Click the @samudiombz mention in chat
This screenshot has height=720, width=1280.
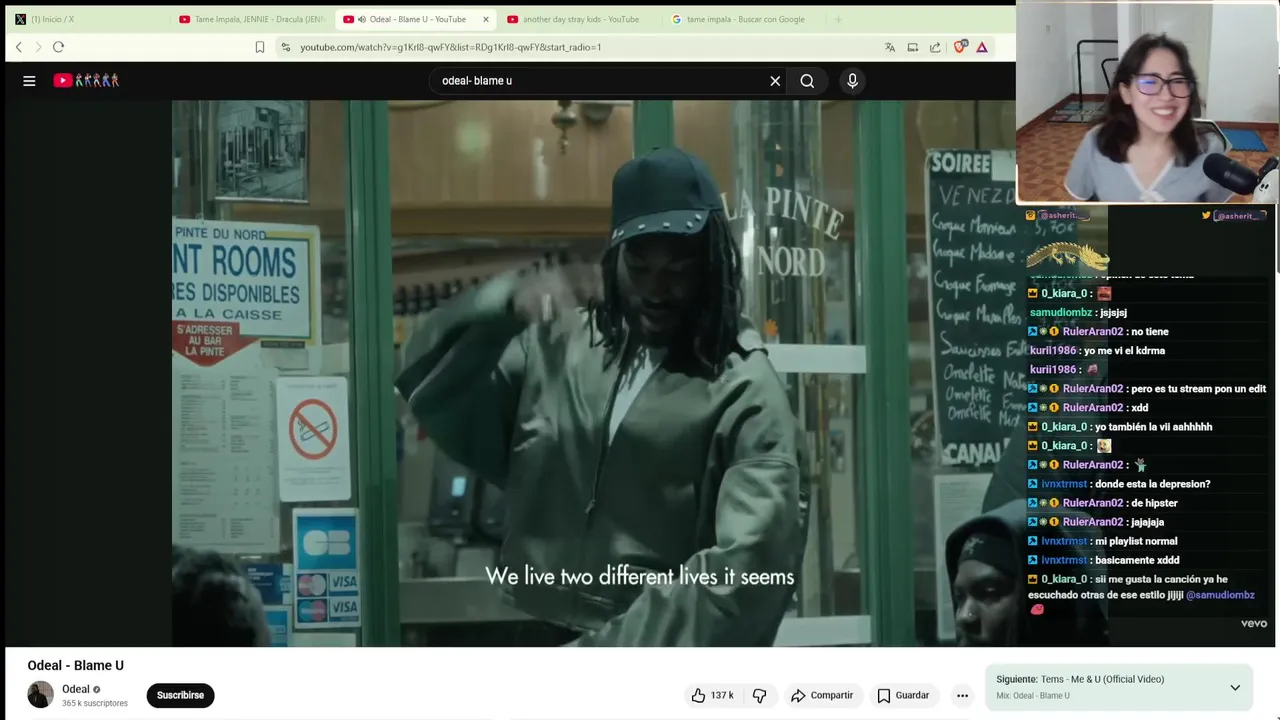[x=1220, y=595]
